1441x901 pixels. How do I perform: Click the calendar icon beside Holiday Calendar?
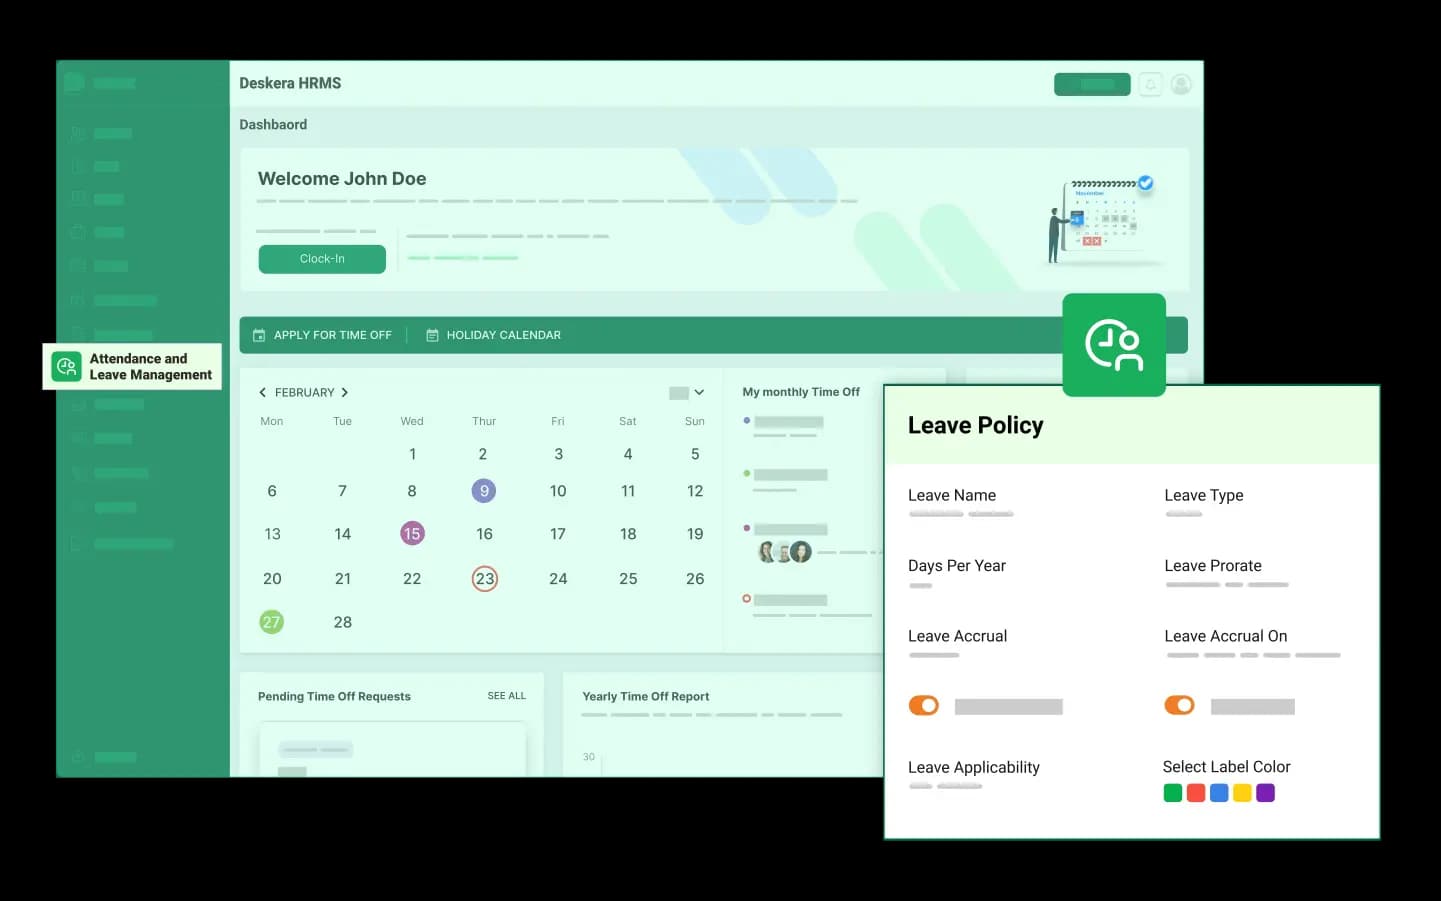(x=432, y=335)
